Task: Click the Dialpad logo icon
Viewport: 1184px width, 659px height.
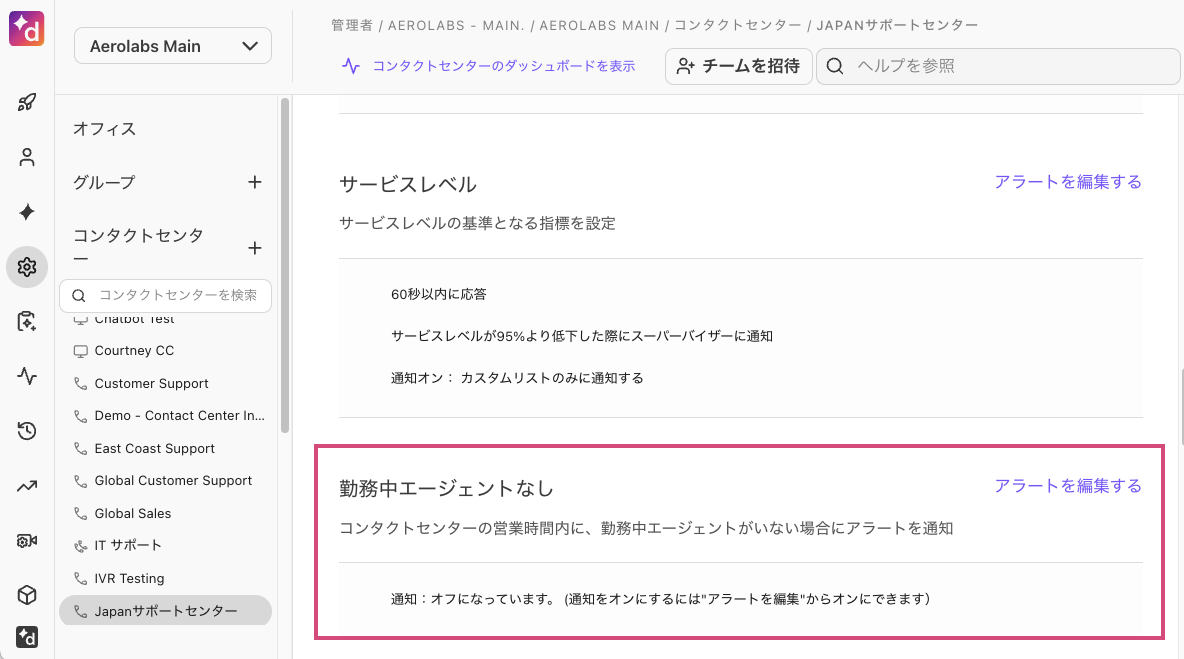Action: pos(27,28)
